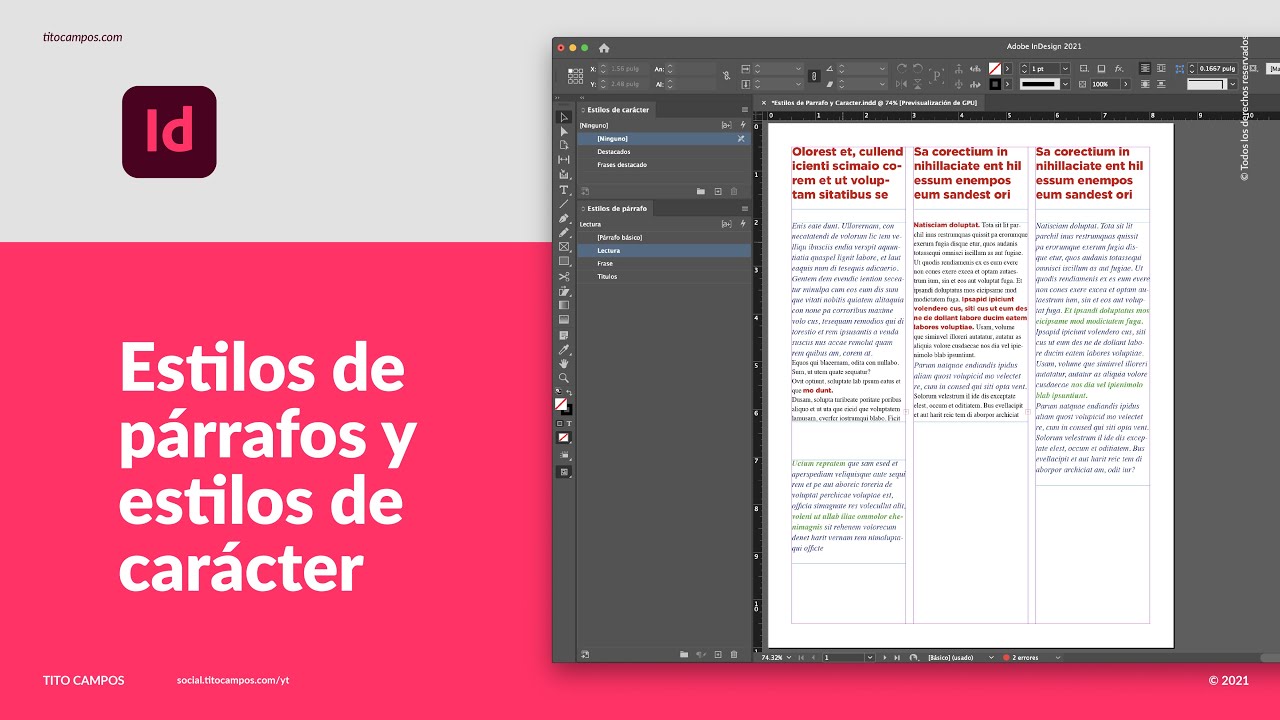This screenshot has height=720, width=1280.
Task: Open the scale X percentage dropdown
Action: point(798,69)
